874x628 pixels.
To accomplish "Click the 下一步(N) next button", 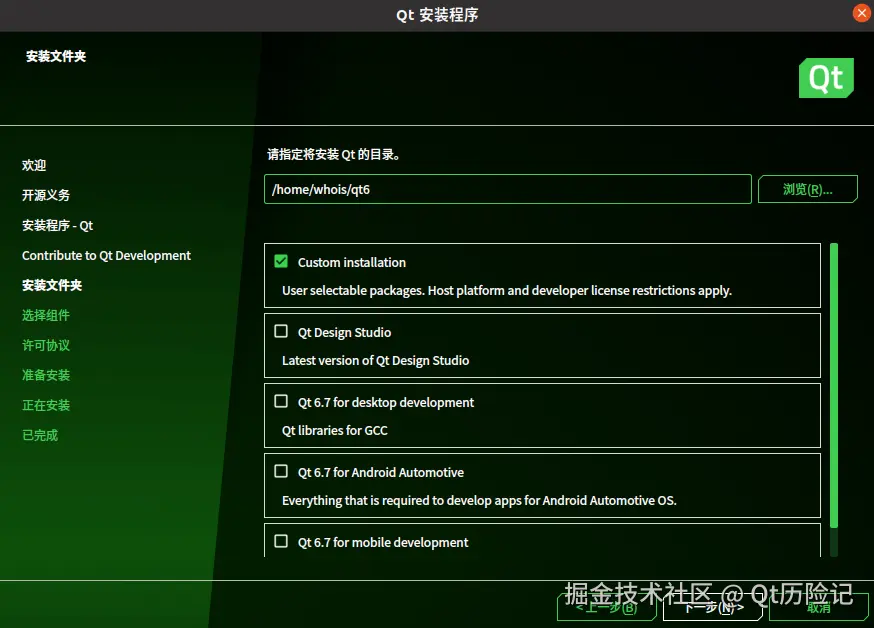I will click(713, 607).
